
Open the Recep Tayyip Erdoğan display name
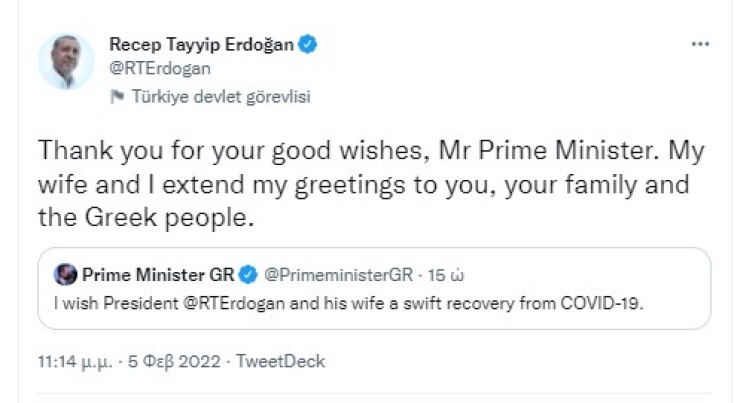pyautogui.click(x=203, y=46)
